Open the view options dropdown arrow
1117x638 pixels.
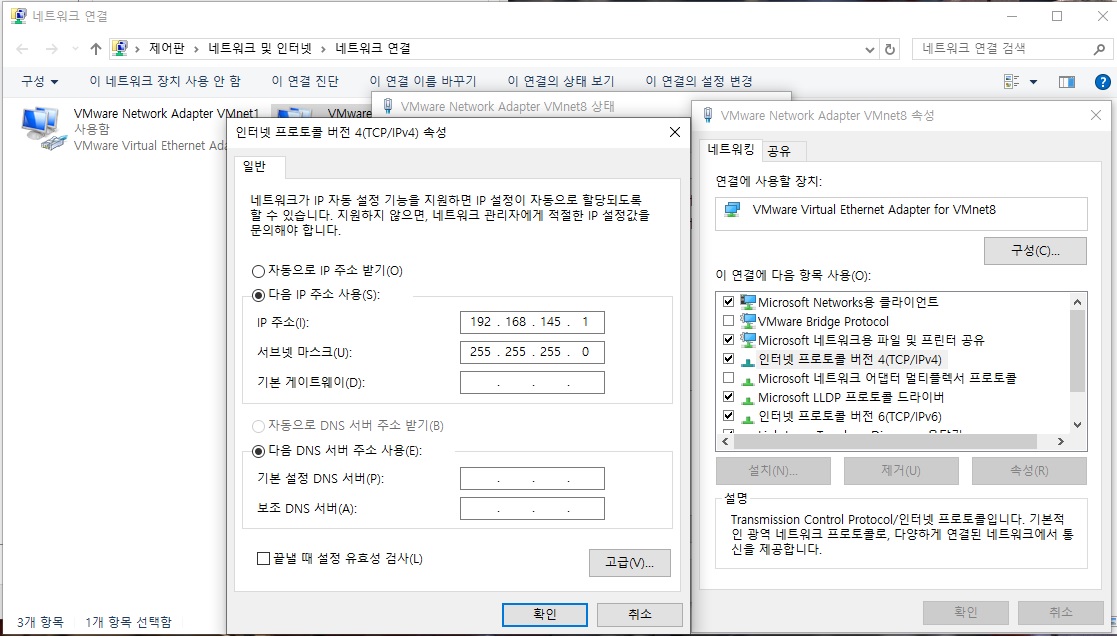(1034, 82)
